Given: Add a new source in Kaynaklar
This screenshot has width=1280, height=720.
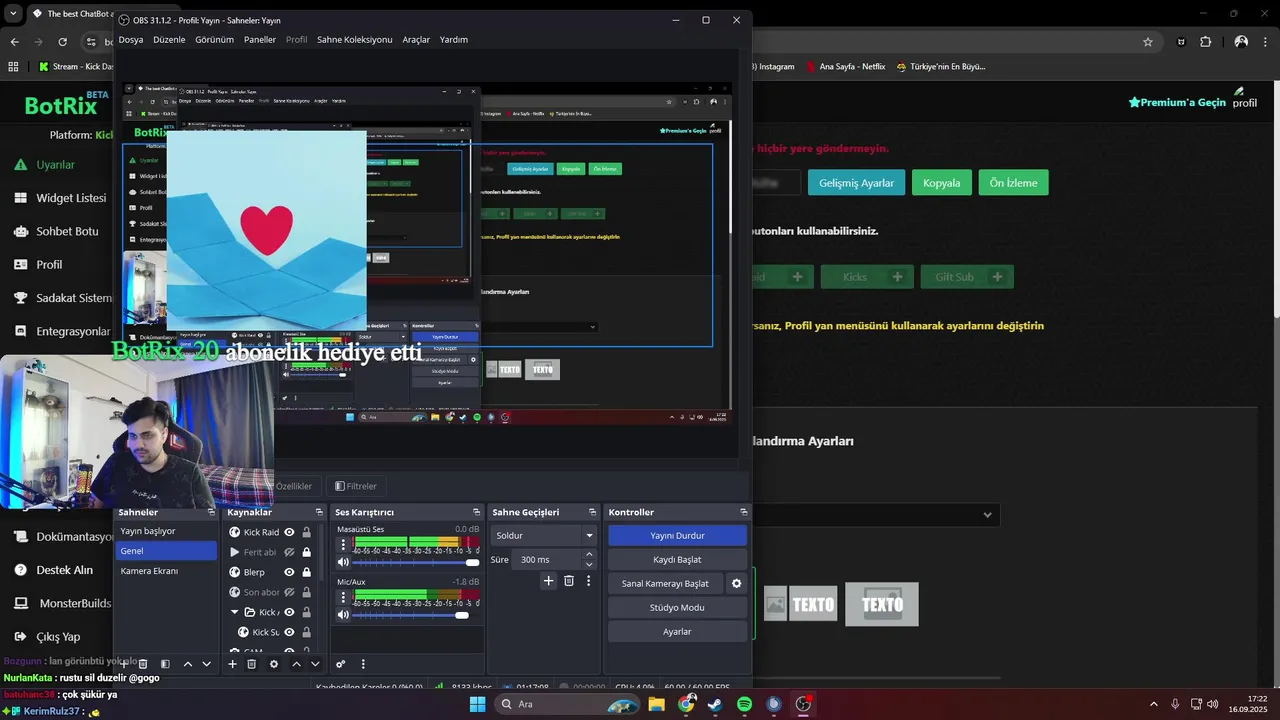Looking at the screenshot, I should point(232,664).
